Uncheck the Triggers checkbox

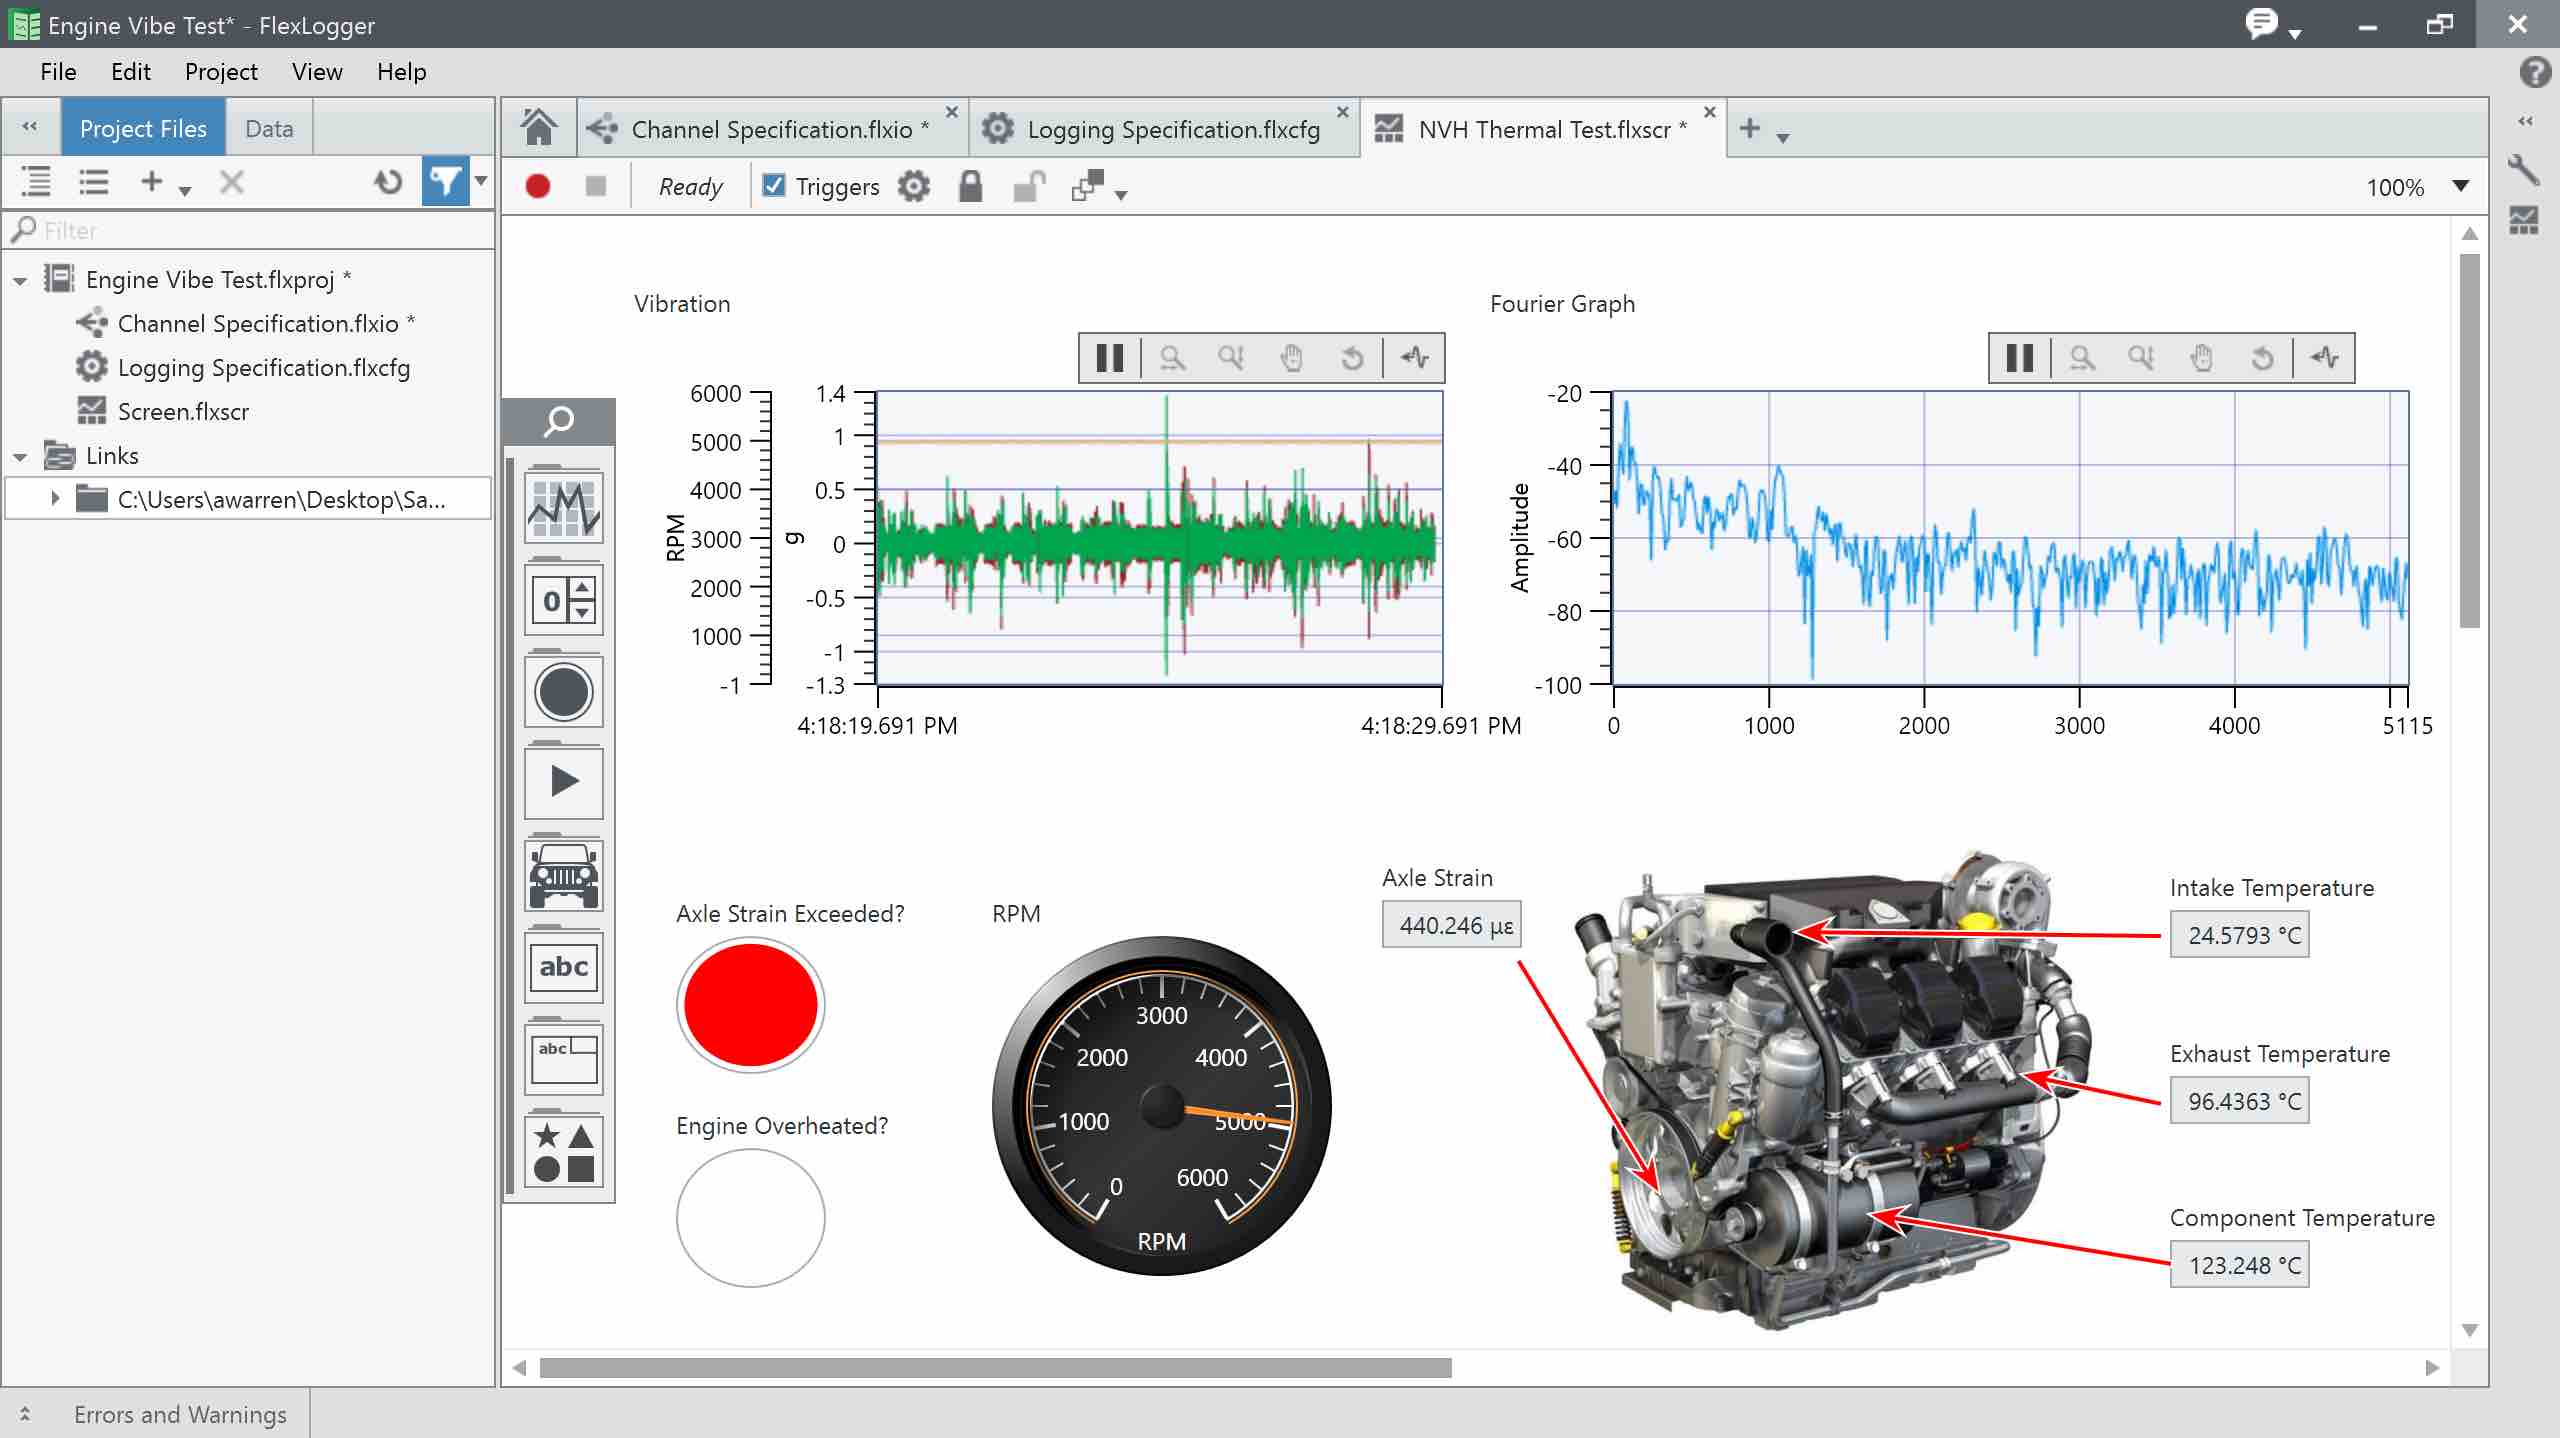(x=773, y=186)
